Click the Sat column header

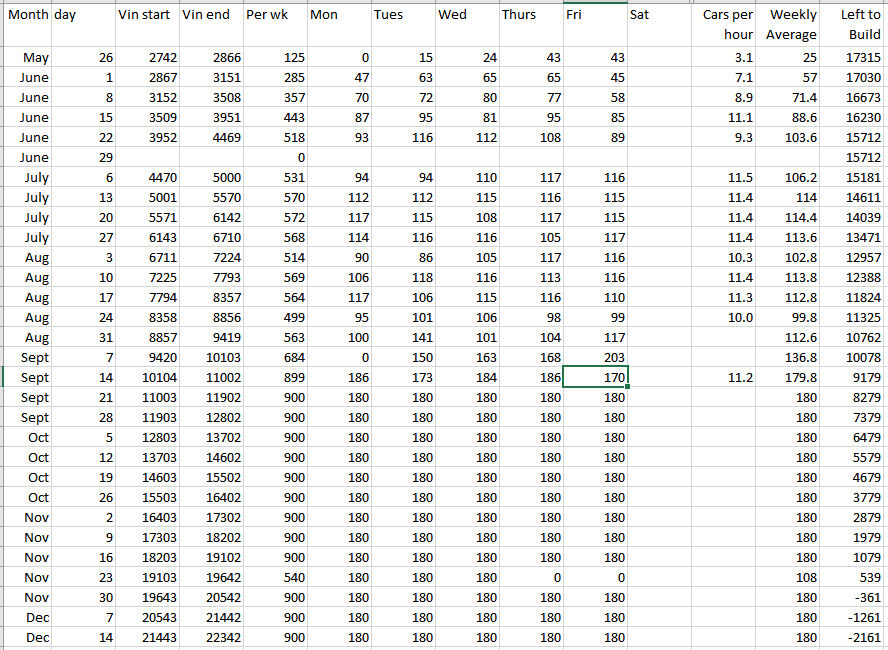point(658,16)
